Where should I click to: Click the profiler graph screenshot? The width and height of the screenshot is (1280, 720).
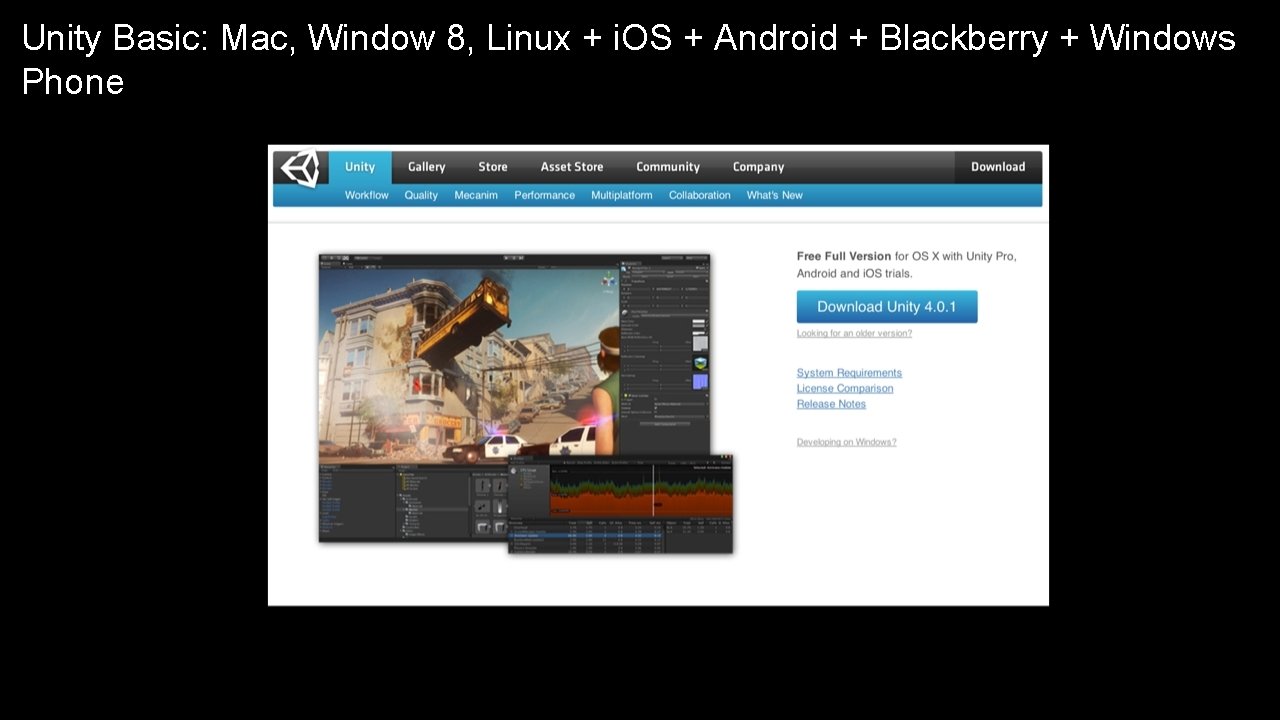(621, 504)
